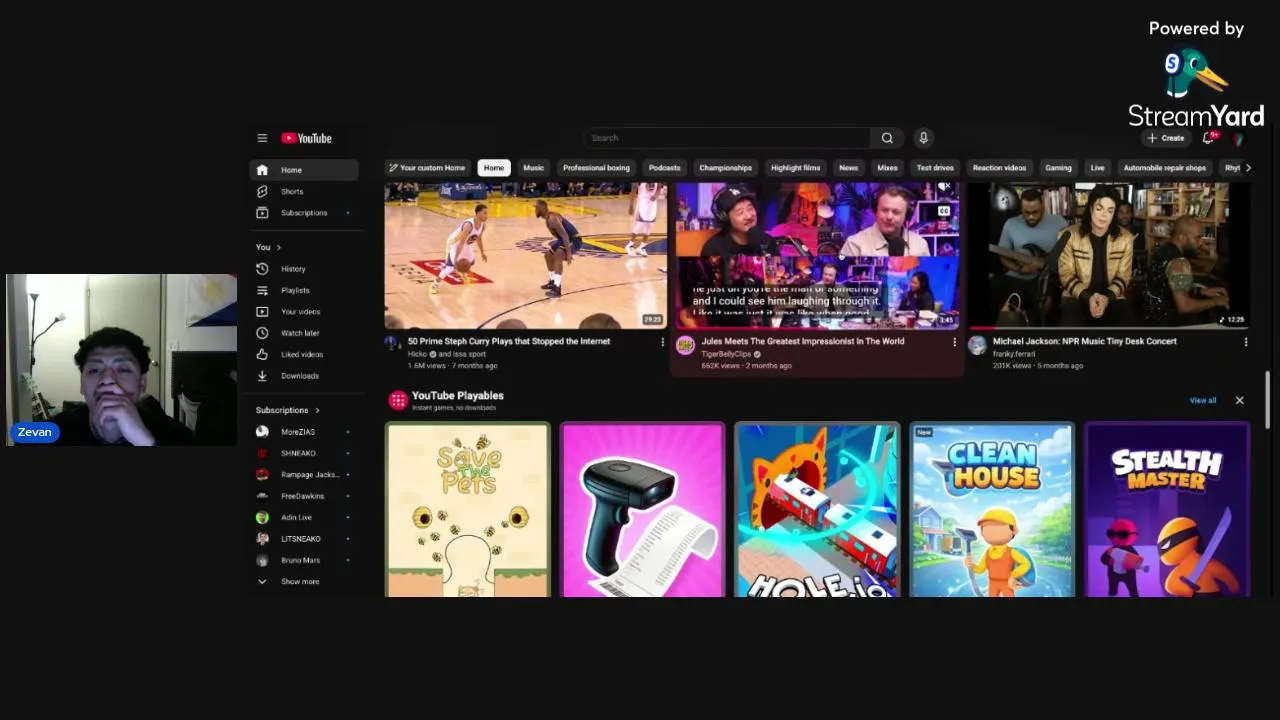The image size is (1280, 720).
Task: Open the notifications bell
Action: pyautogui.click(x=1209, y=138)
